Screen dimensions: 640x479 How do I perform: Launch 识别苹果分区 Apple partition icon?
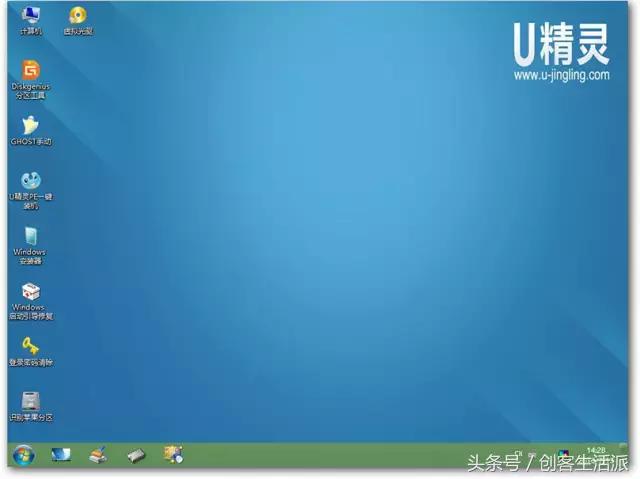click(31, 406)
